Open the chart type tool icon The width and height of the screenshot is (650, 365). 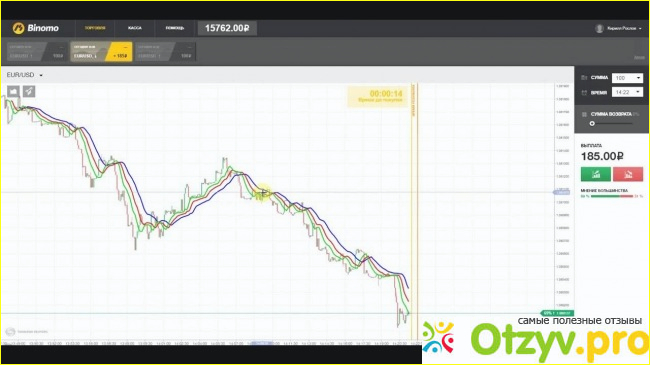click(x=13, y=91)
